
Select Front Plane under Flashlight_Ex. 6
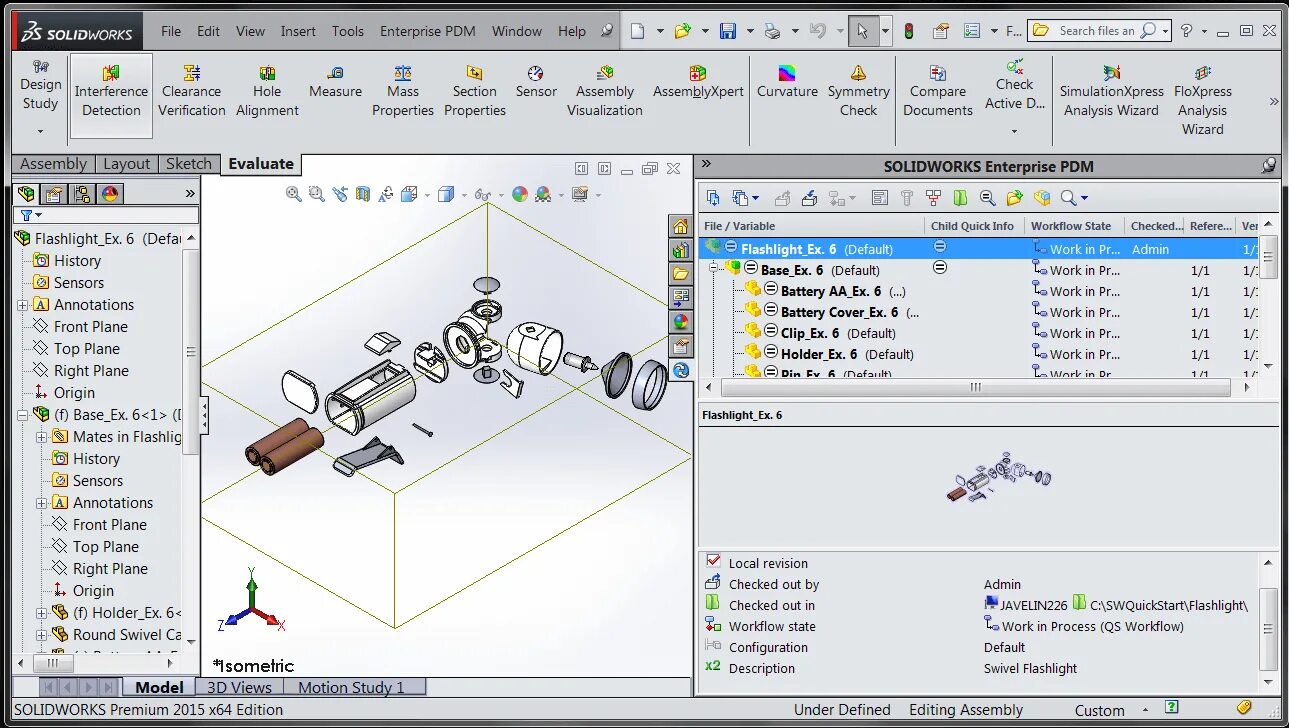tap(90, 327)
